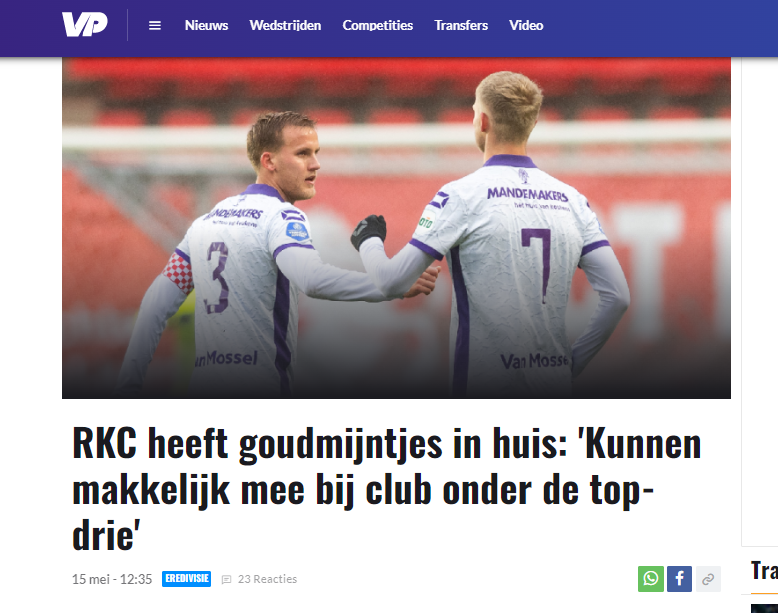Open the Competities menu item
Image resolution: width=778 pixels, height=613 pixels.
(378, 25)
